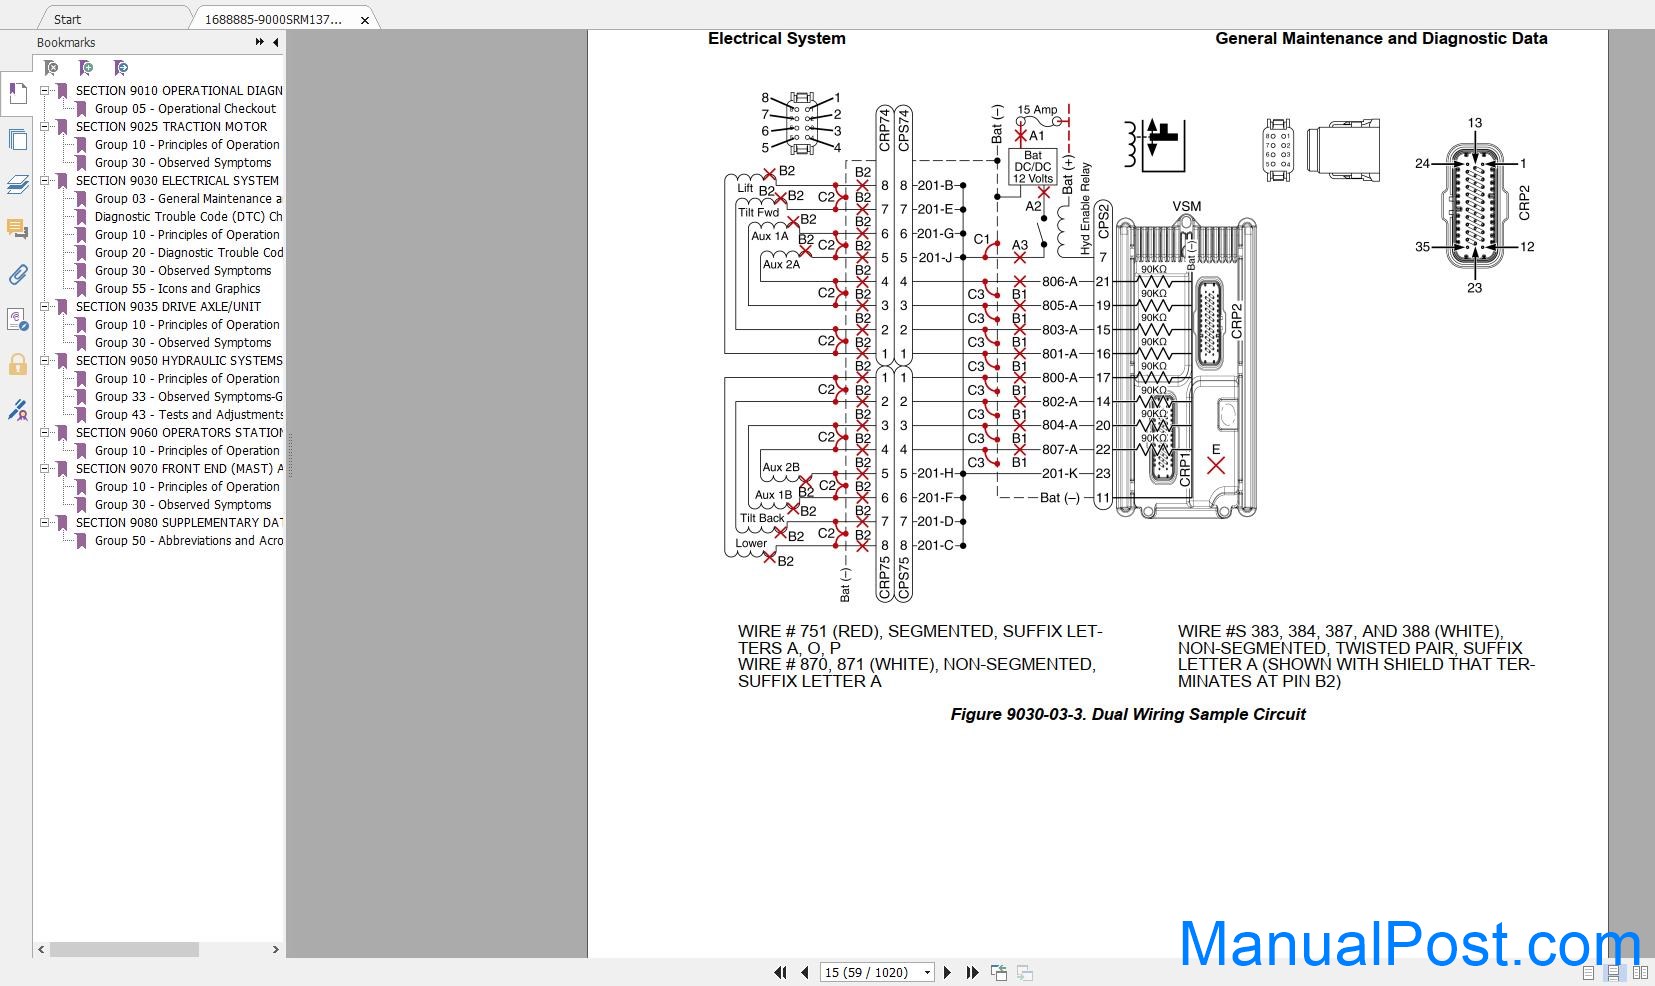Go to the next page
The image size is (1655, 986).
point(948,972)
